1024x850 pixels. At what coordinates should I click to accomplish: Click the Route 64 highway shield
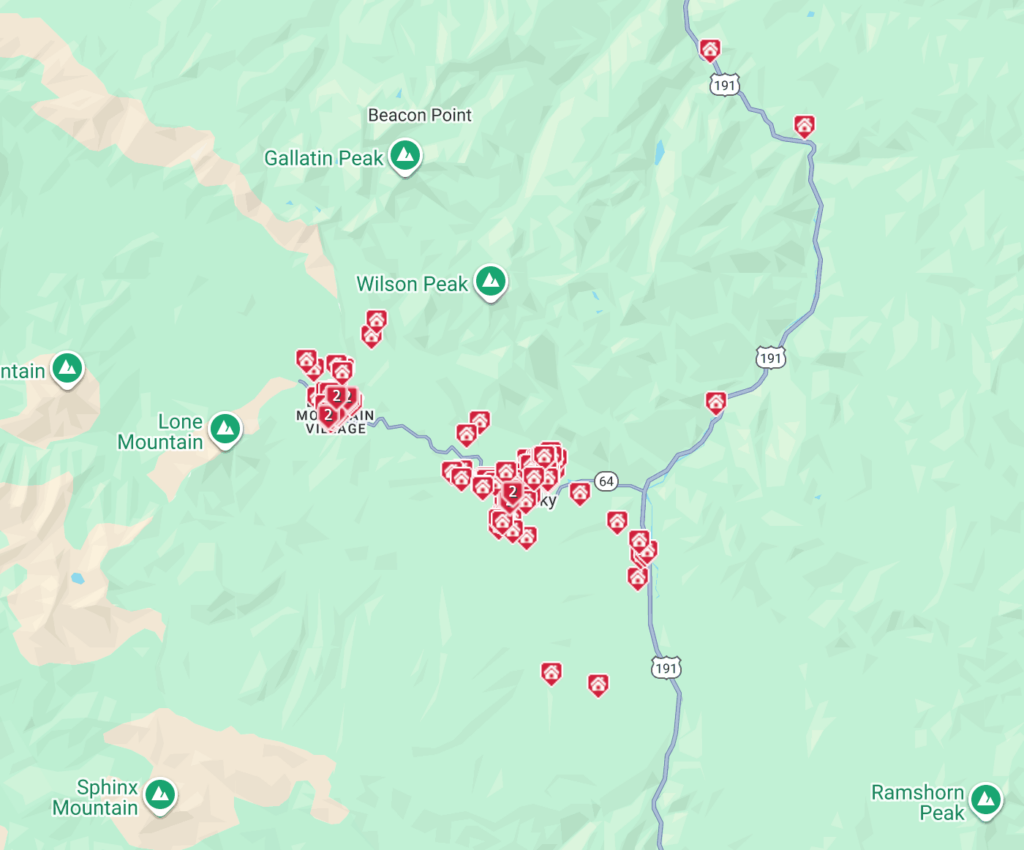point(607,481)
